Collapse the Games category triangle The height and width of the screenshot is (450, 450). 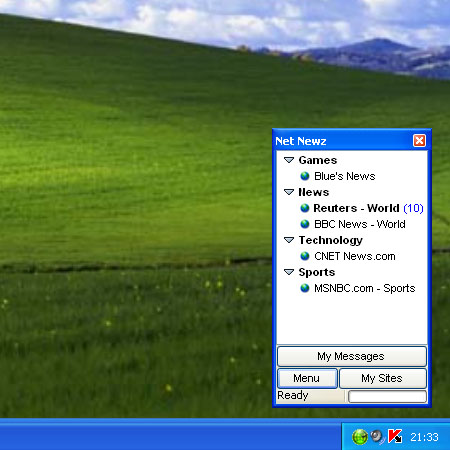click(x=289, y=160)
